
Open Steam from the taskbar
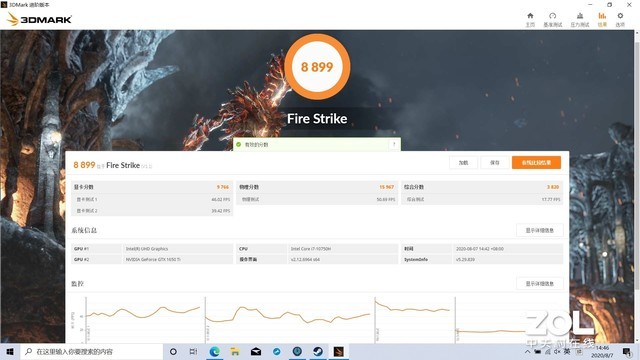click(x=318, y=351)
